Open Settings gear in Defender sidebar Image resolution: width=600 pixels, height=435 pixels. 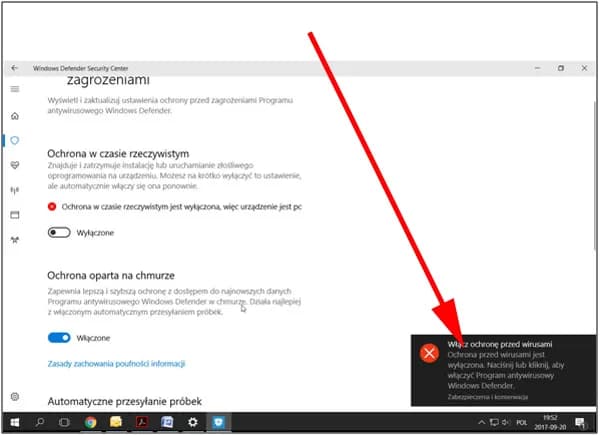tap(14, 397)
